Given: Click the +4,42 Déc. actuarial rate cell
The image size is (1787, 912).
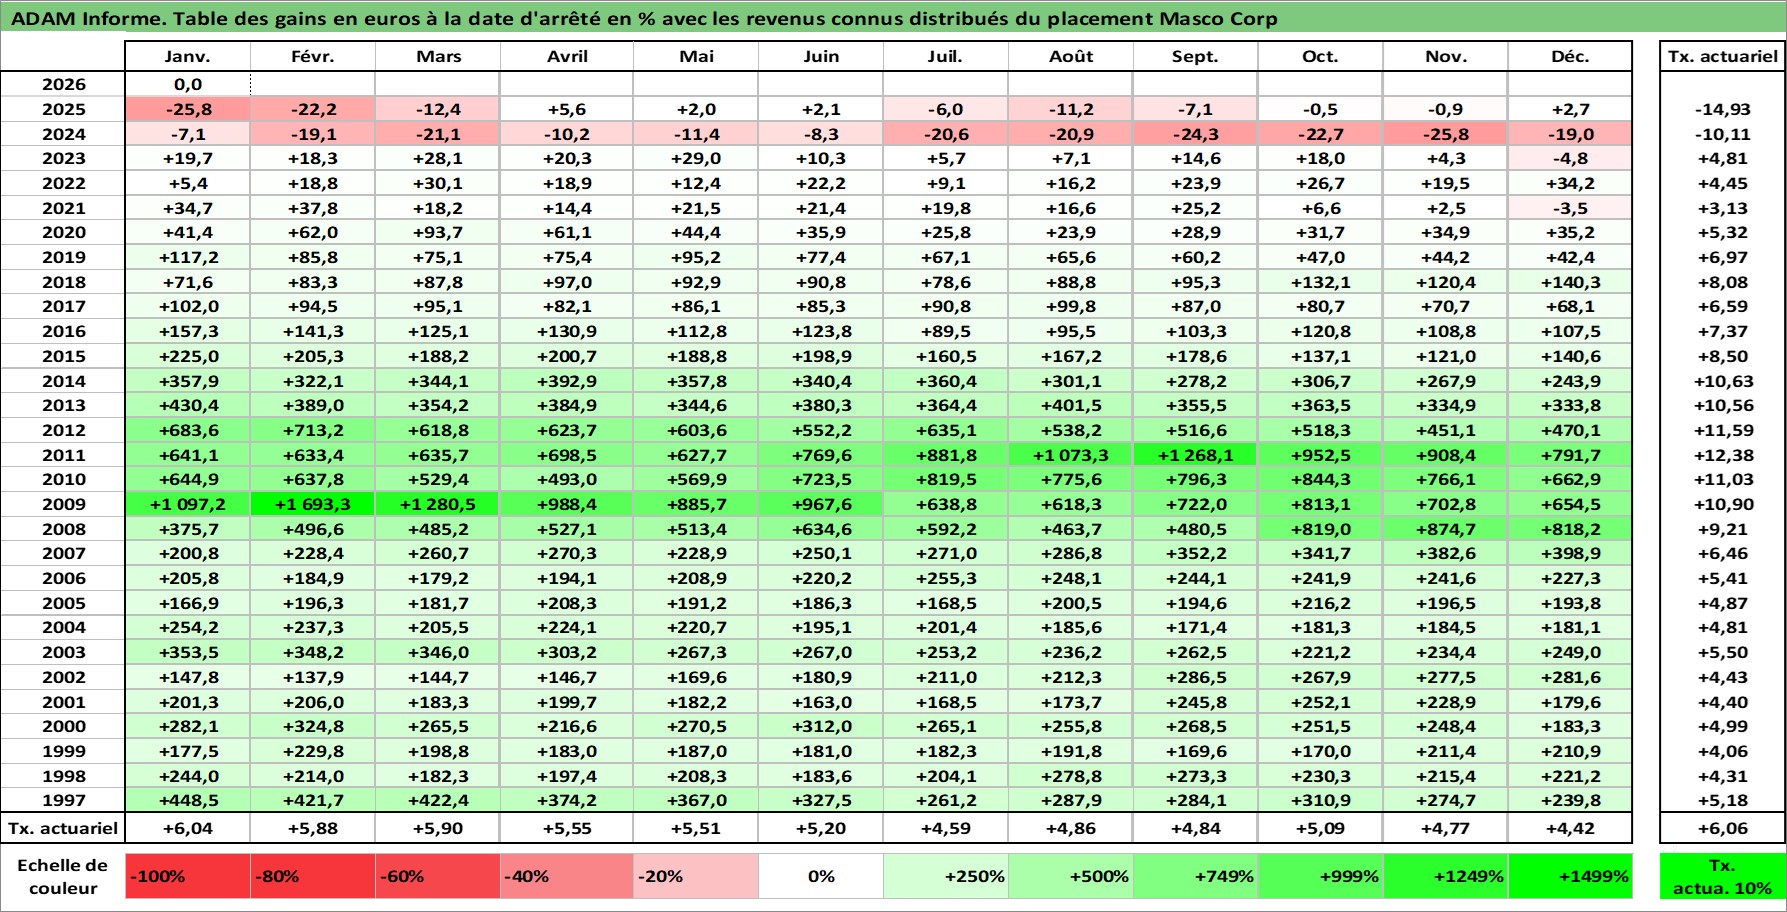Looking at the screenshot, I should pyautogui.click(x=1570, y=828).
